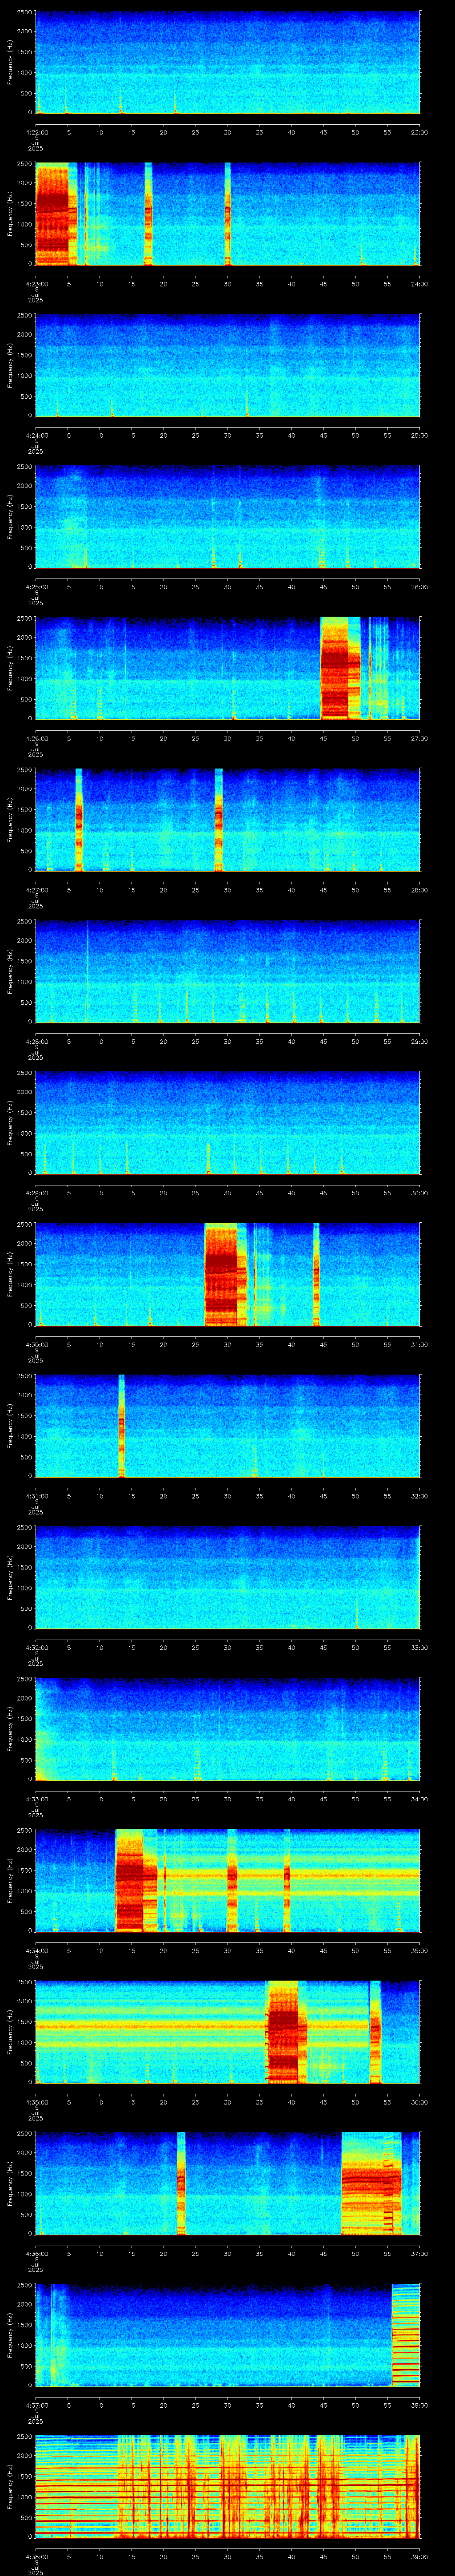Select the burst at 23 seconds in 4:36:00 spectrogram
Screen dimensions: 455x2576
coord(181,2183)
